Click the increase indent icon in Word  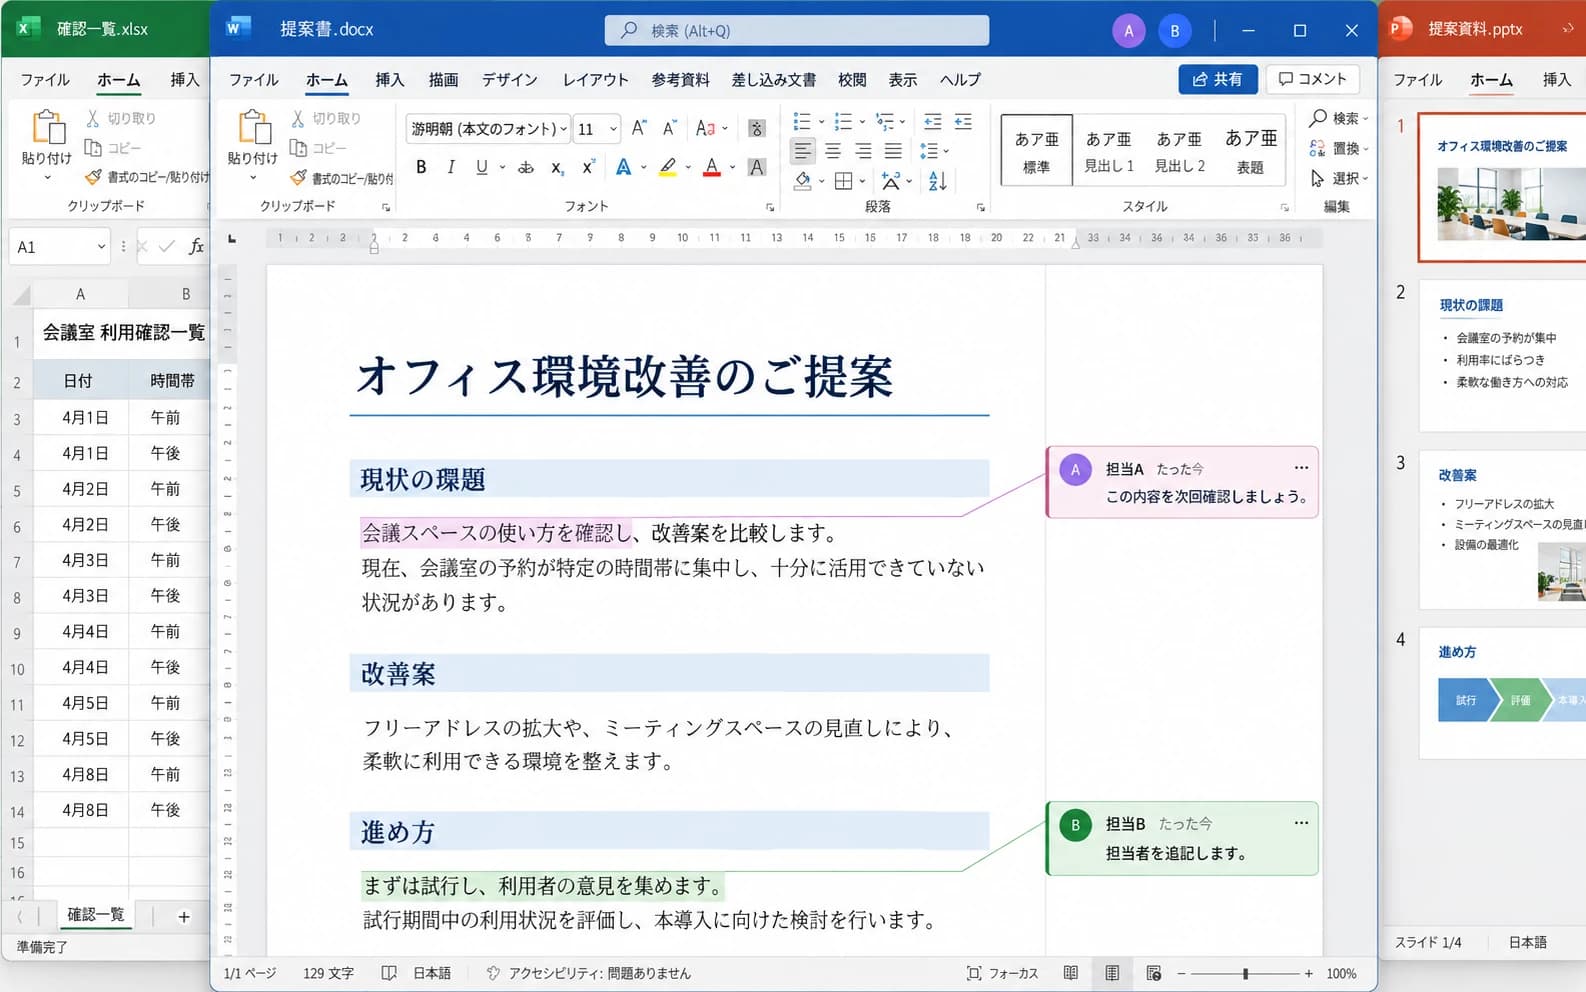coord(963,122)
